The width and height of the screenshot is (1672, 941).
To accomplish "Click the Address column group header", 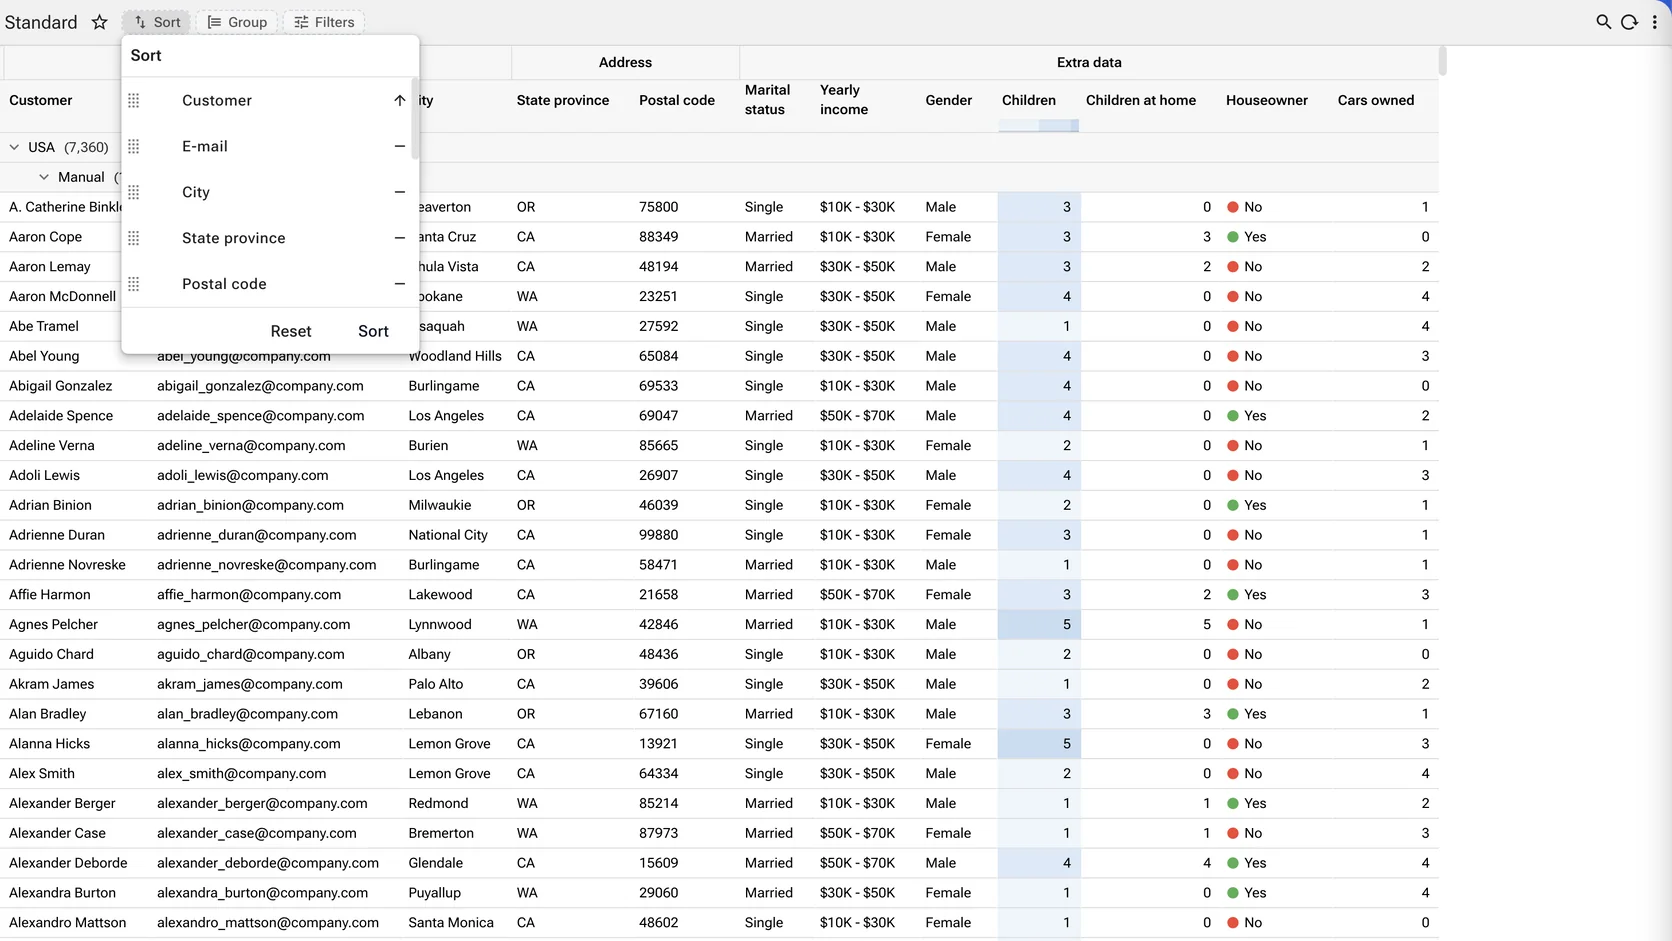I will point(625,62).
